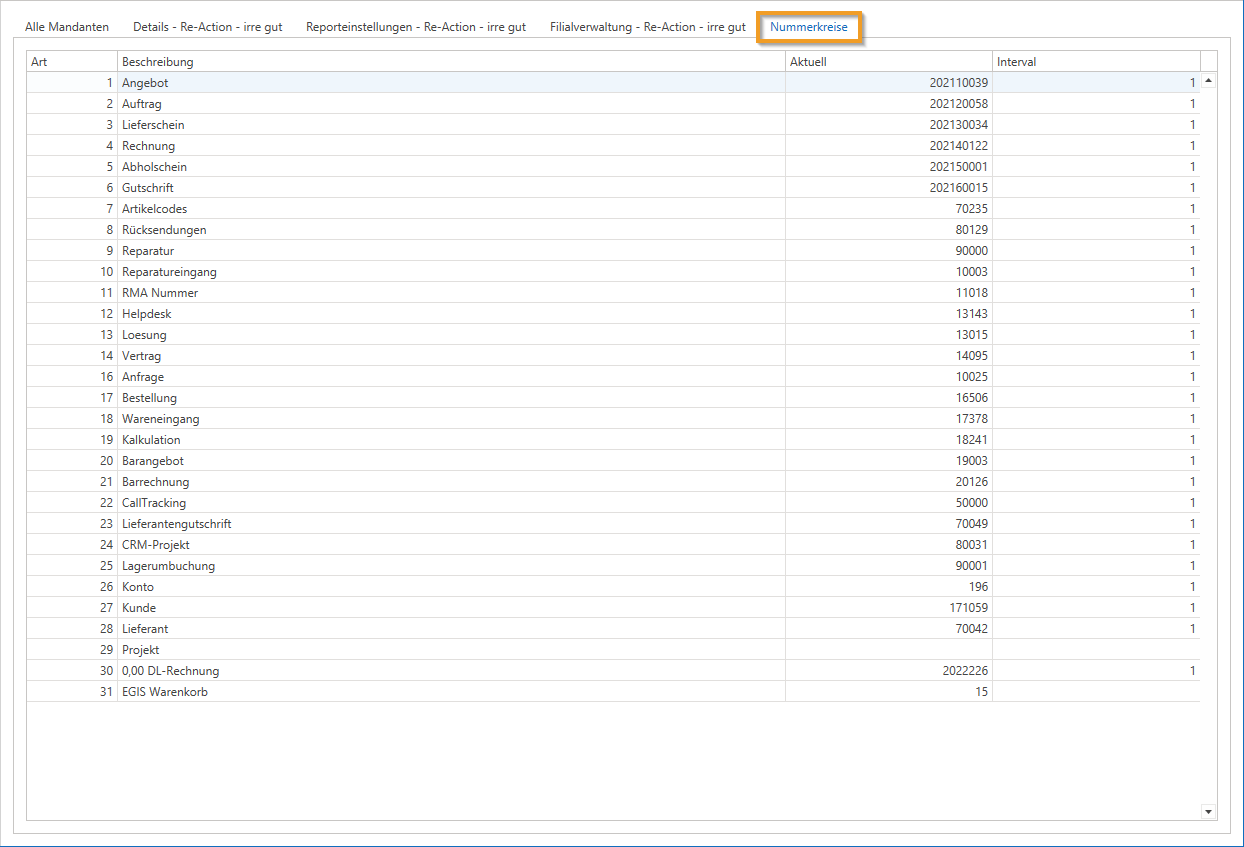Edit the Interval value for Kunde
The image size is (1244, 847).
[1095, 608]
